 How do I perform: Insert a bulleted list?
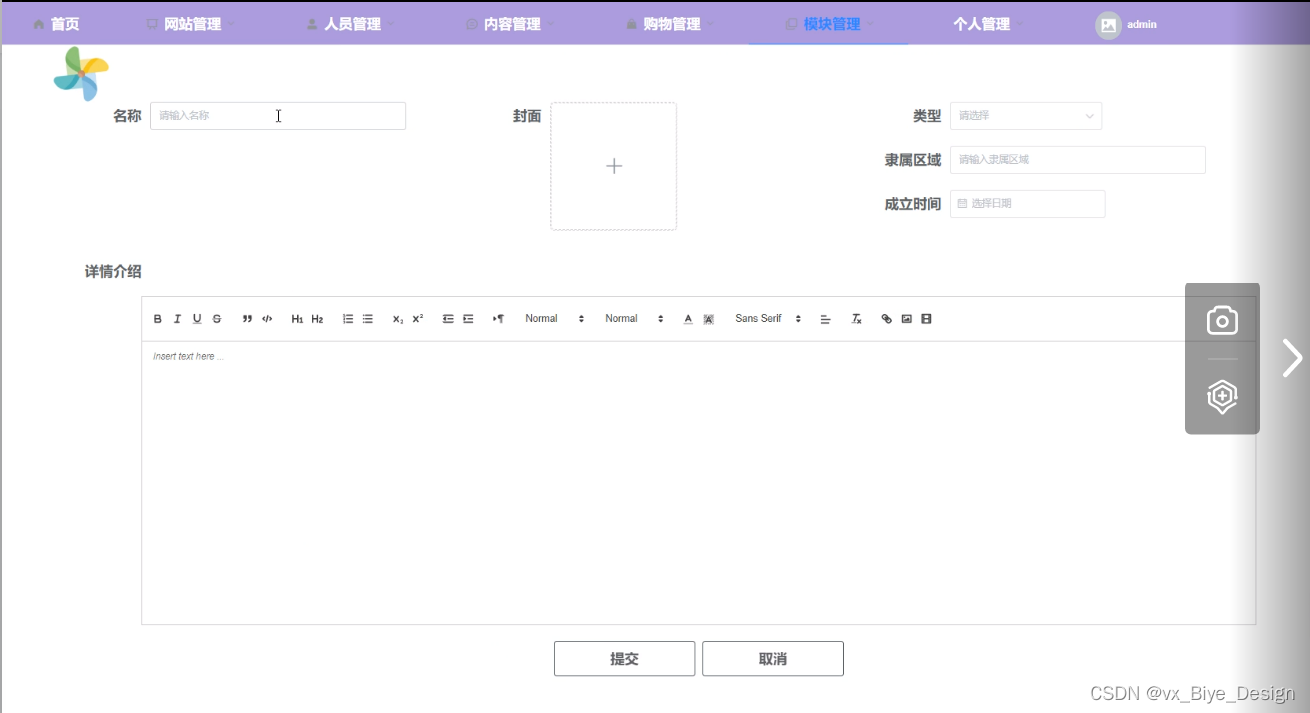click(x=368, y=319)
